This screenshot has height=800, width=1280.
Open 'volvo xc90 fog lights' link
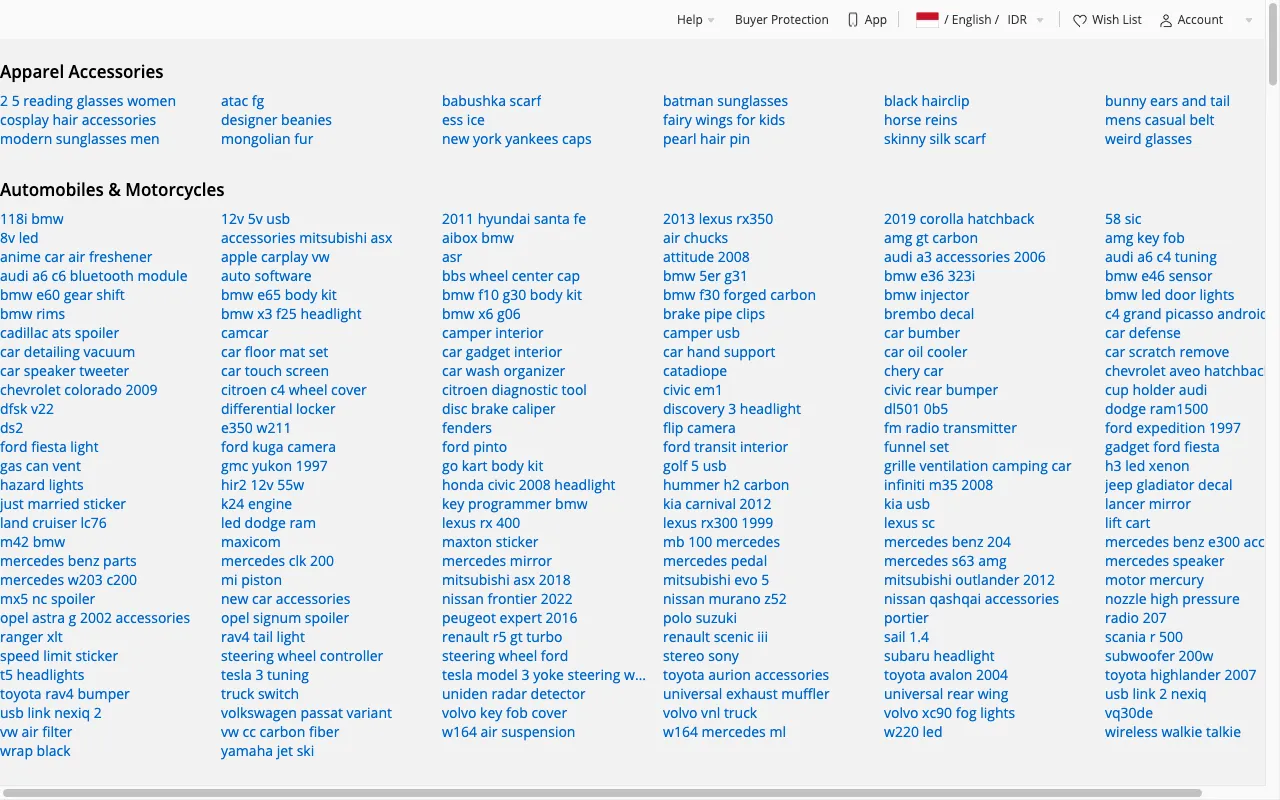[949, 713]
